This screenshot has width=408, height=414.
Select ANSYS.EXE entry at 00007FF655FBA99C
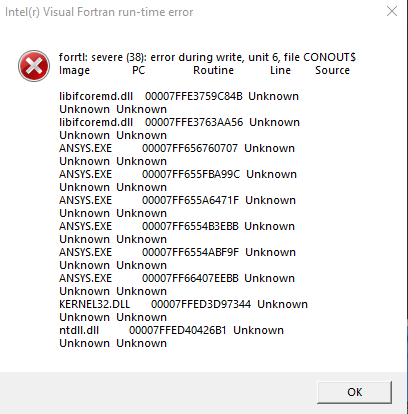pos(178,181)
